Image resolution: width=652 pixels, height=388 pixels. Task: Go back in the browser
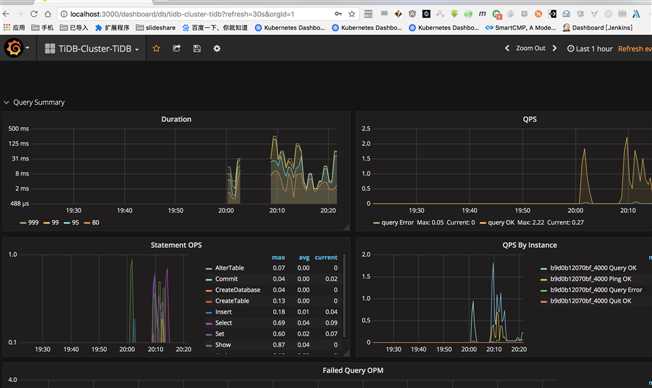pyautogui.click(x=6, y=14)
